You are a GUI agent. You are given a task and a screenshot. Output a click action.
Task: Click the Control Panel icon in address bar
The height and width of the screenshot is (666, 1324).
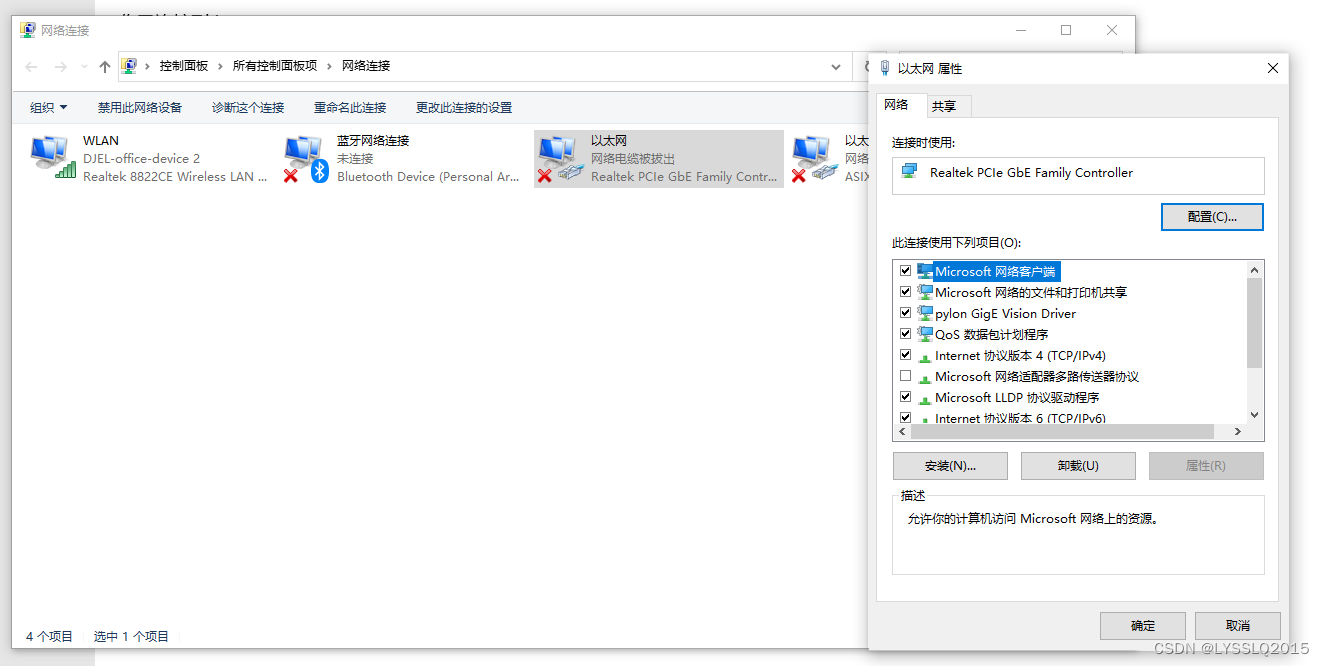click(x=129, y=66)
